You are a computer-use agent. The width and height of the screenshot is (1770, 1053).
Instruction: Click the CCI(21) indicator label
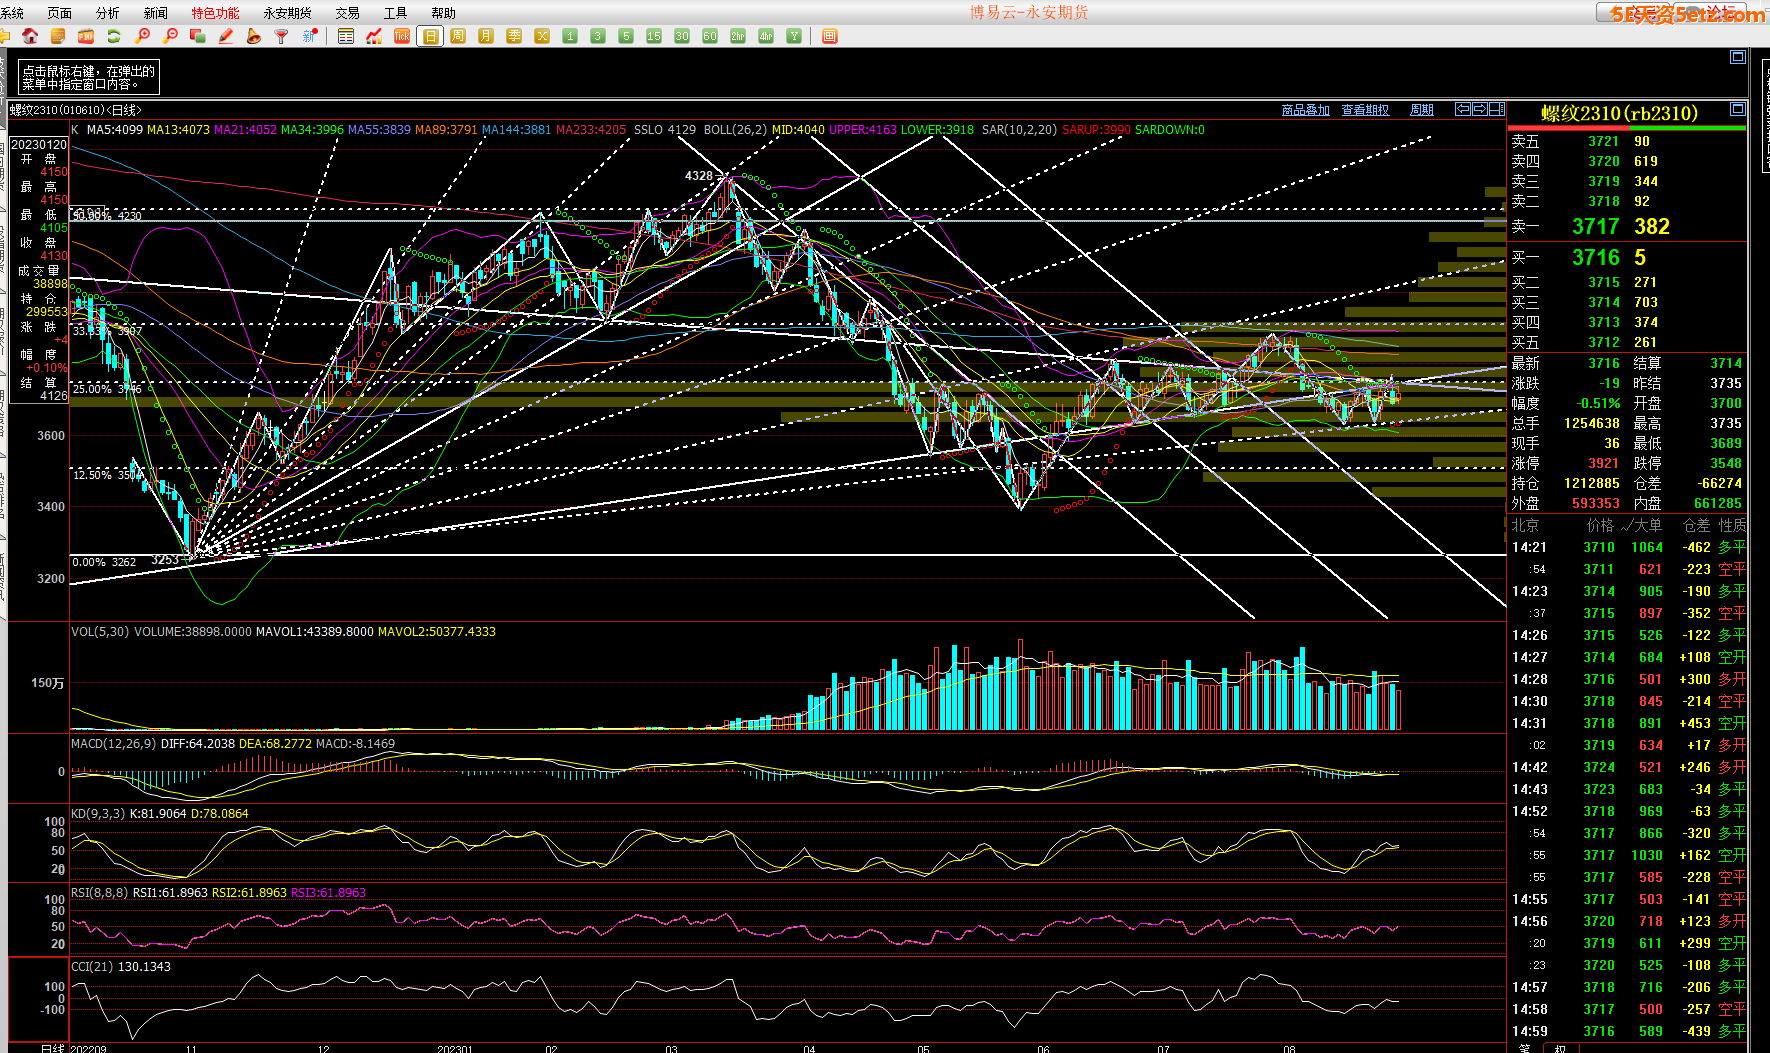click(x=92, y=967)
